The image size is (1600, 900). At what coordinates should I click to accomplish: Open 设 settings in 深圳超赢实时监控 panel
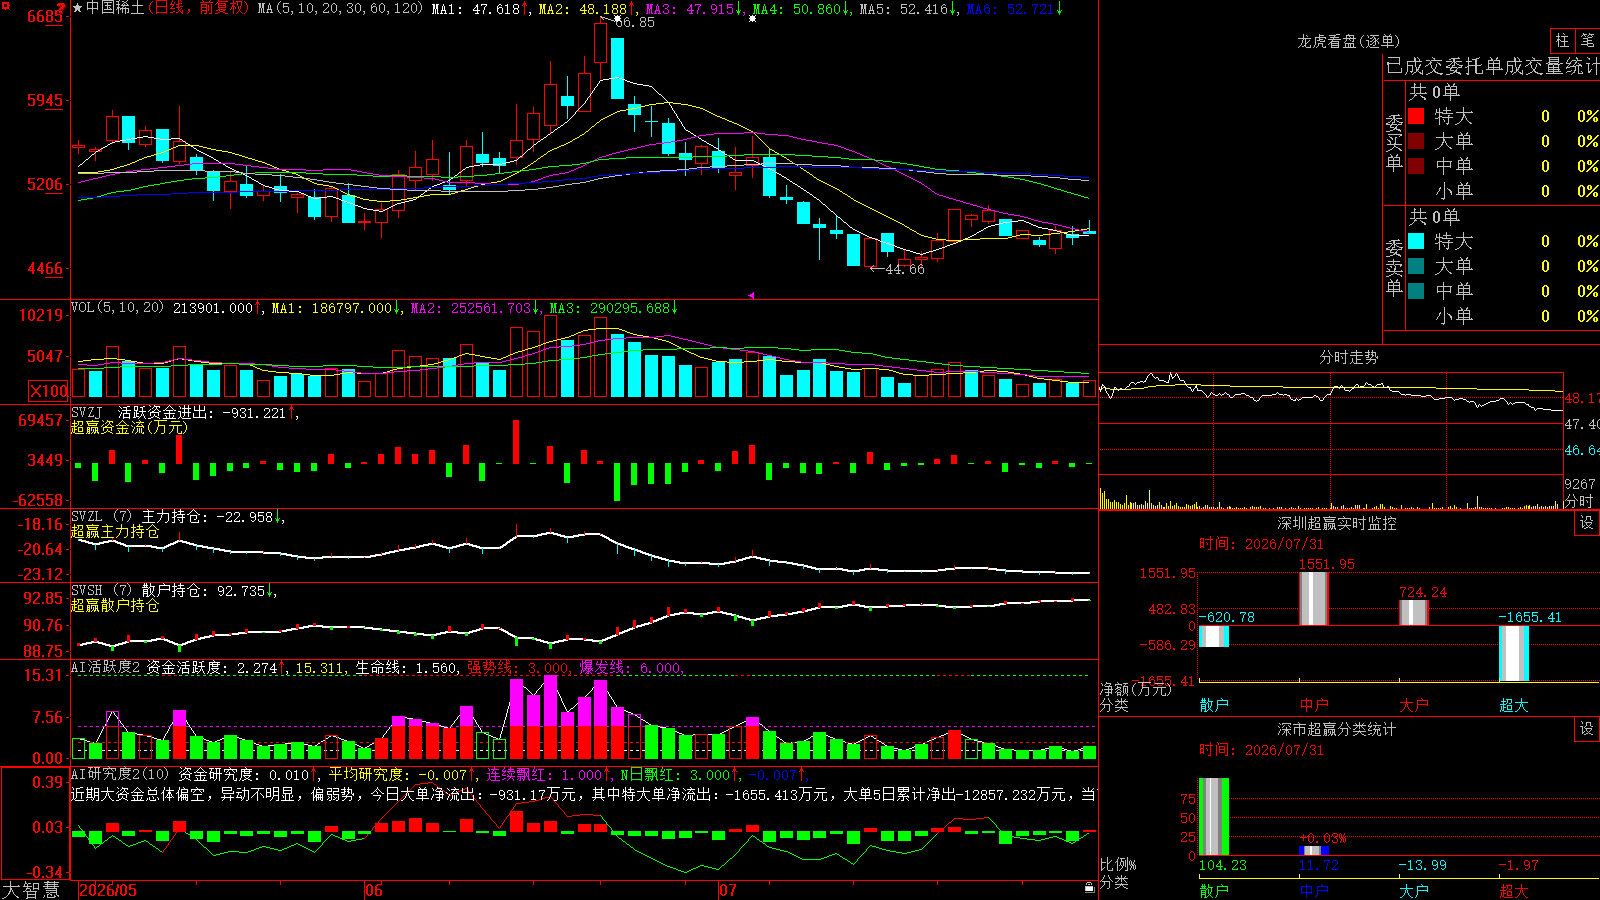click(1587, 523)
